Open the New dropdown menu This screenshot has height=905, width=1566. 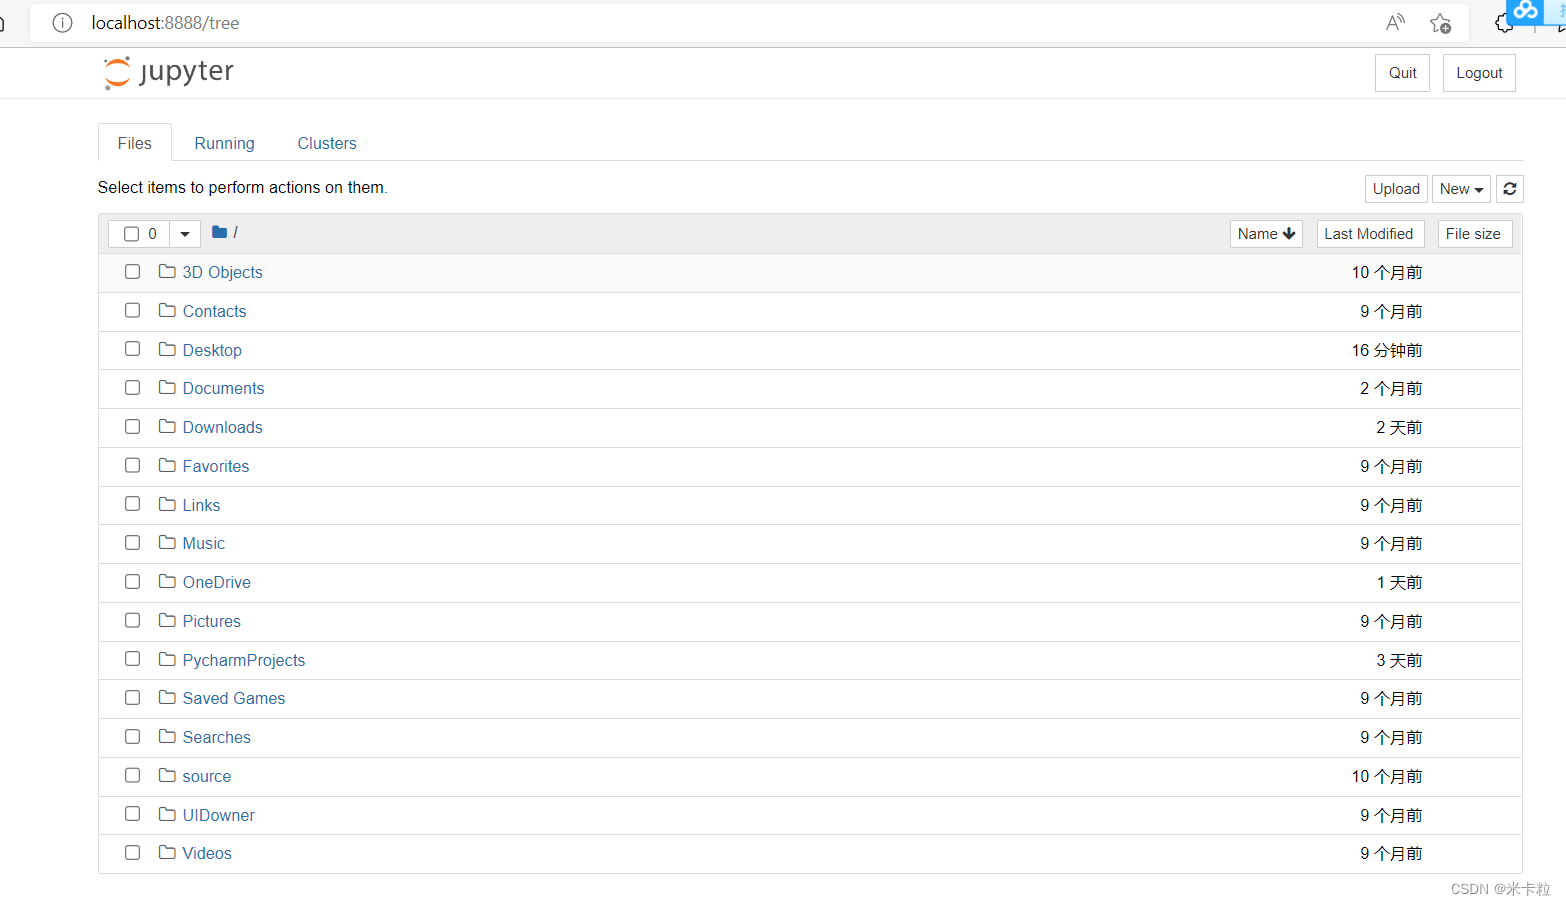click(x=1461, y=189)
